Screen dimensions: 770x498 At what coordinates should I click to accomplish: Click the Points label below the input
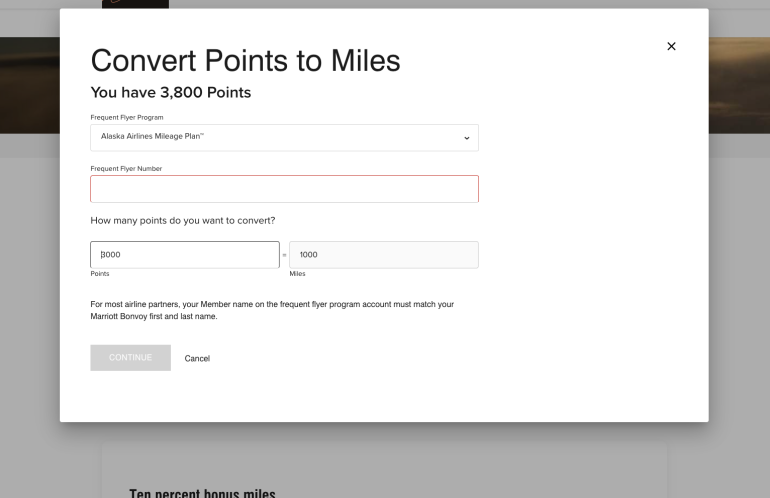pos(100,273)
